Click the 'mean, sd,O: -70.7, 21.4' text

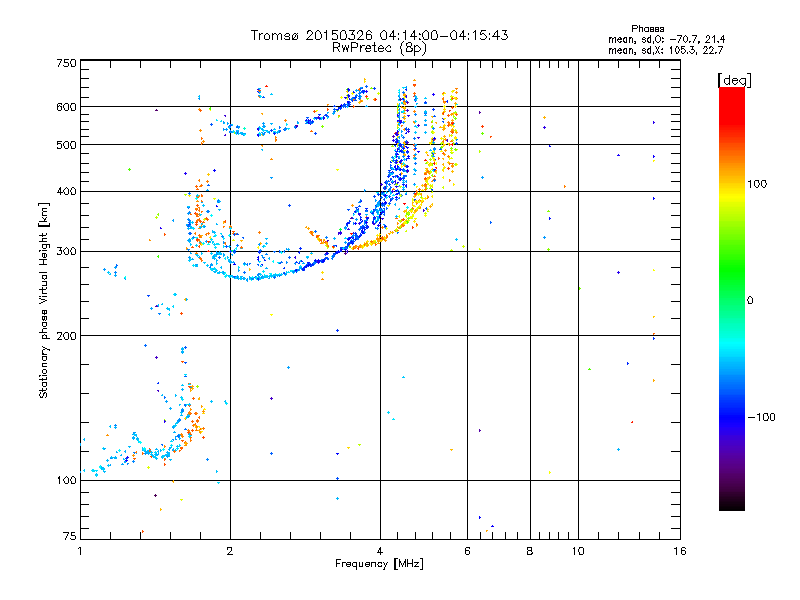[666, 40]
